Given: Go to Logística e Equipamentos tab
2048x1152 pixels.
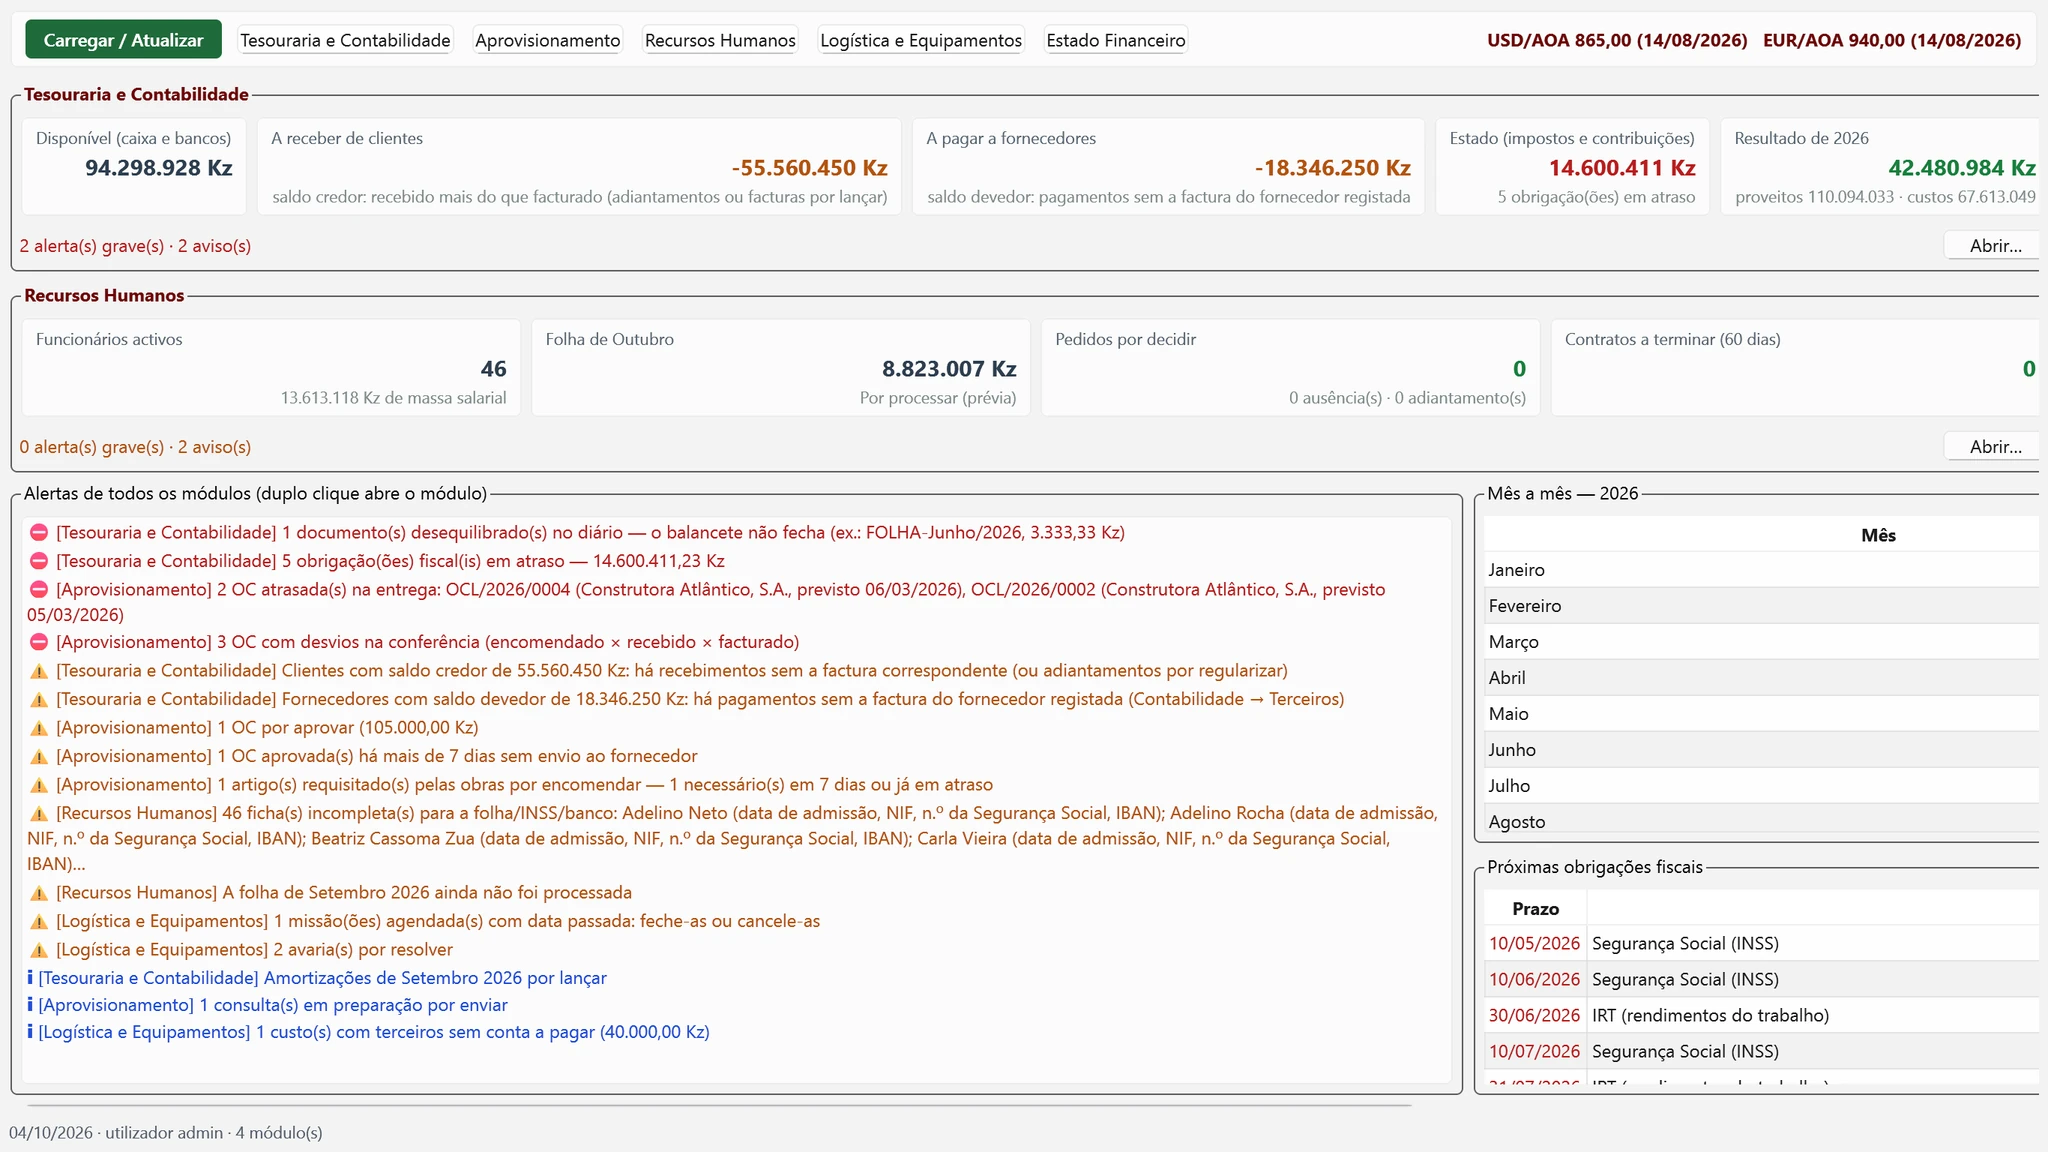Looking at the screenshot, I should [x=921, y=40].
